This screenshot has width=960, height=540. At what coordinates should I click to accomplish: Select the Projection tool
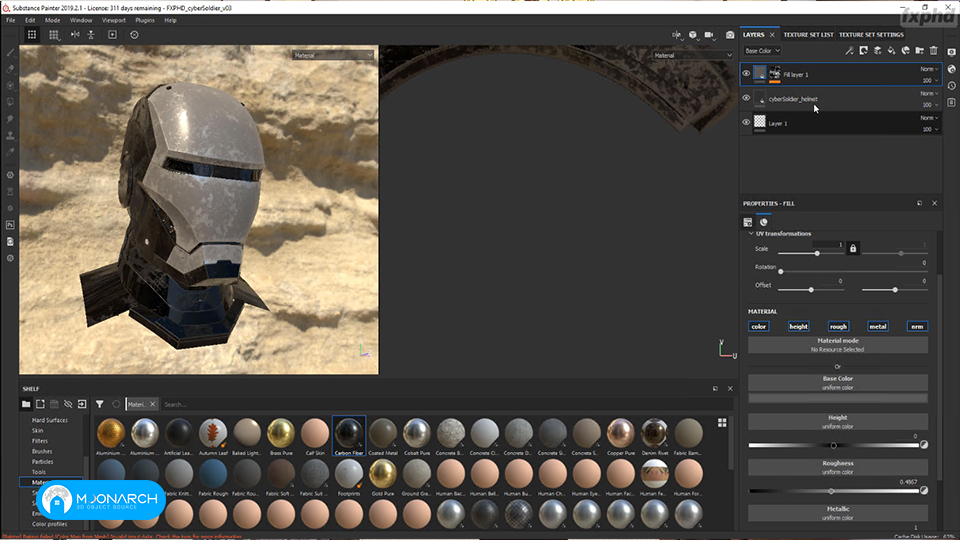tap(10, 86)
